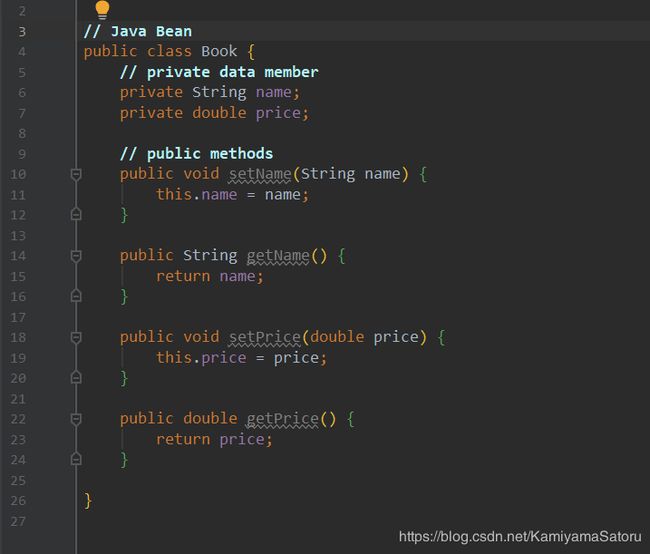The height and width of the screenshot is (554, 650).
Task: Click the fold end marker on line 20
Action: coord(75,377)
